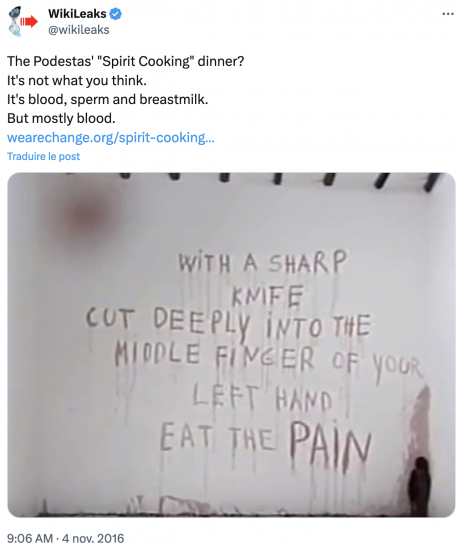Open the attached wall writing image
The width and height of the screenshot is (460, 548).
[231, 345]
